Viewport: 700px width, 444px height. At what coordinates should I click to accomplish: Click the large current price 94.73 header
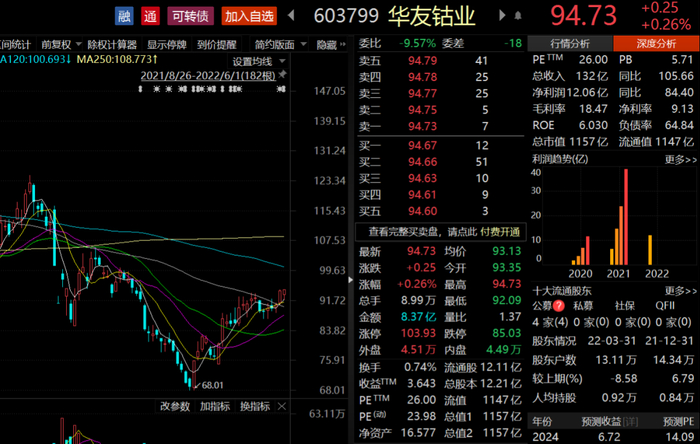[583, 16]
